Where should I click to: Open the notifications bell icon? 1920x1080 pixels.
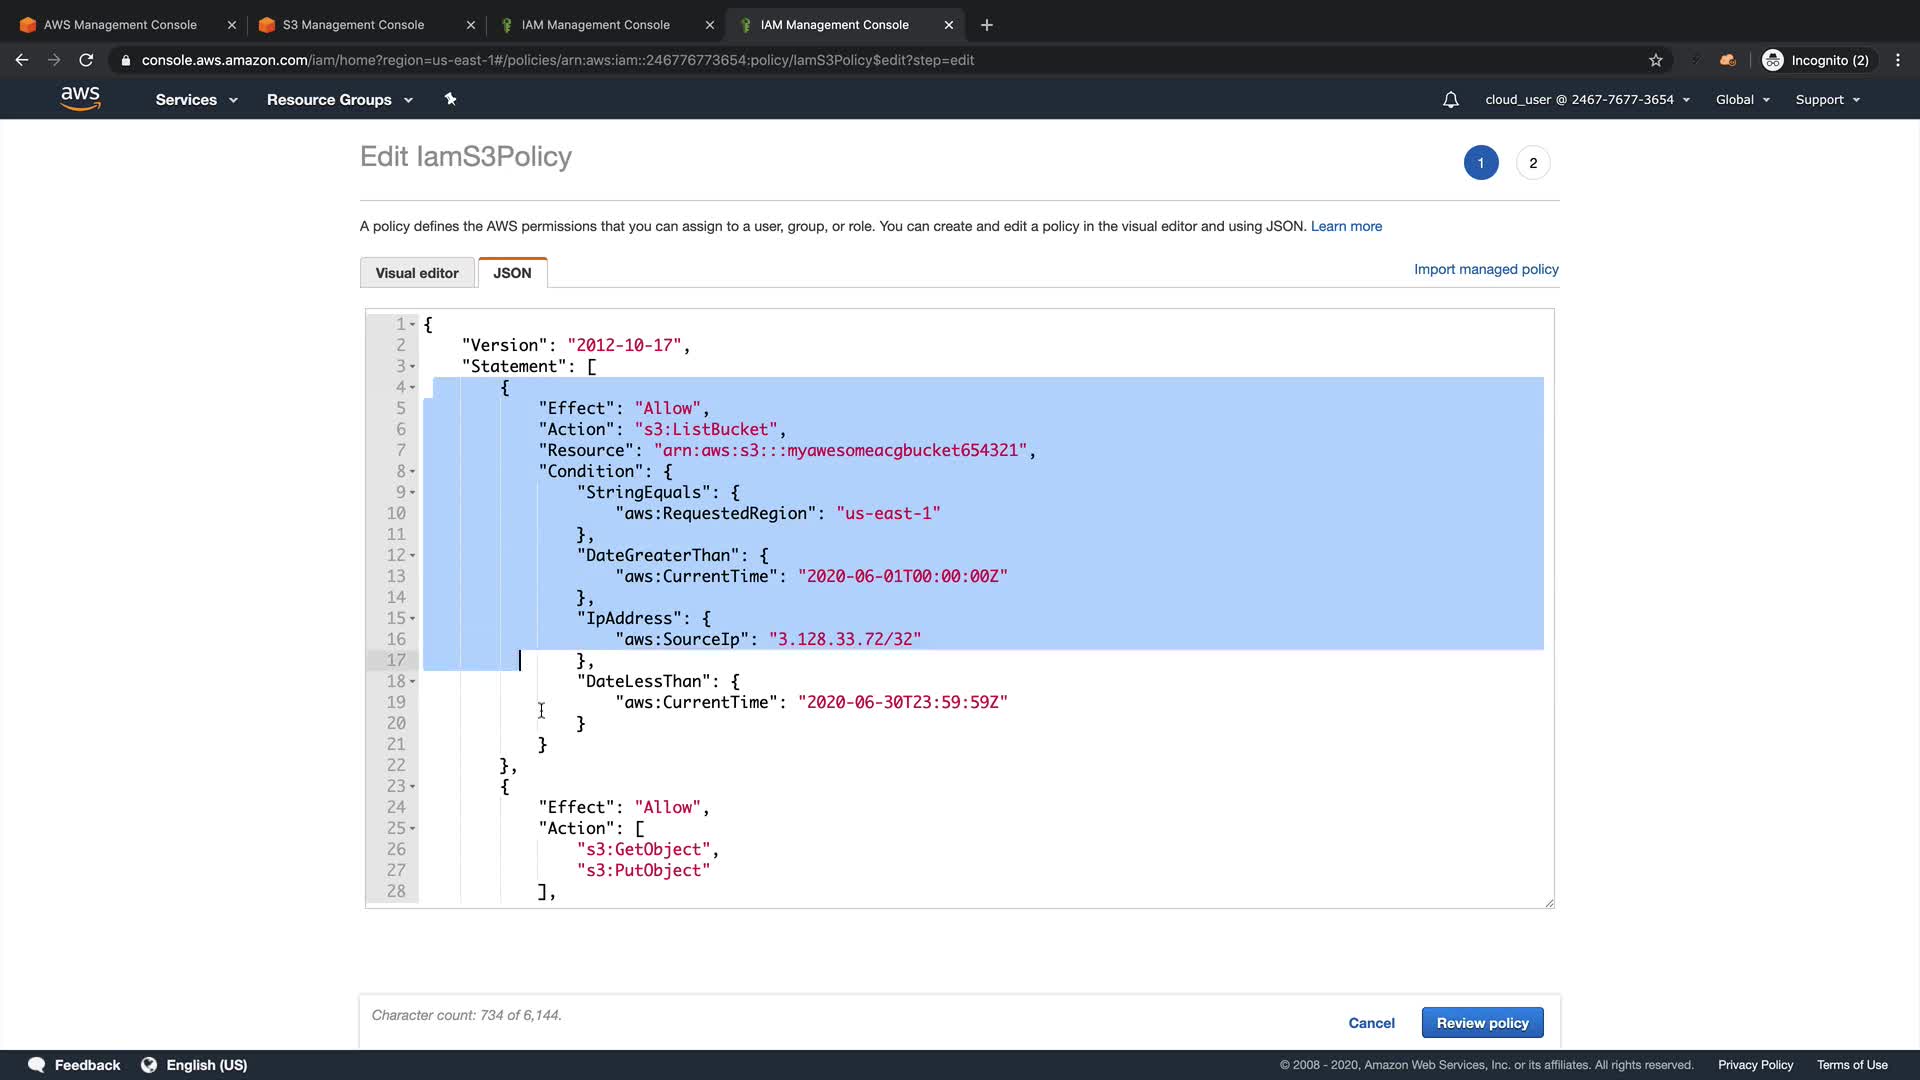(x=1450, y=100)
